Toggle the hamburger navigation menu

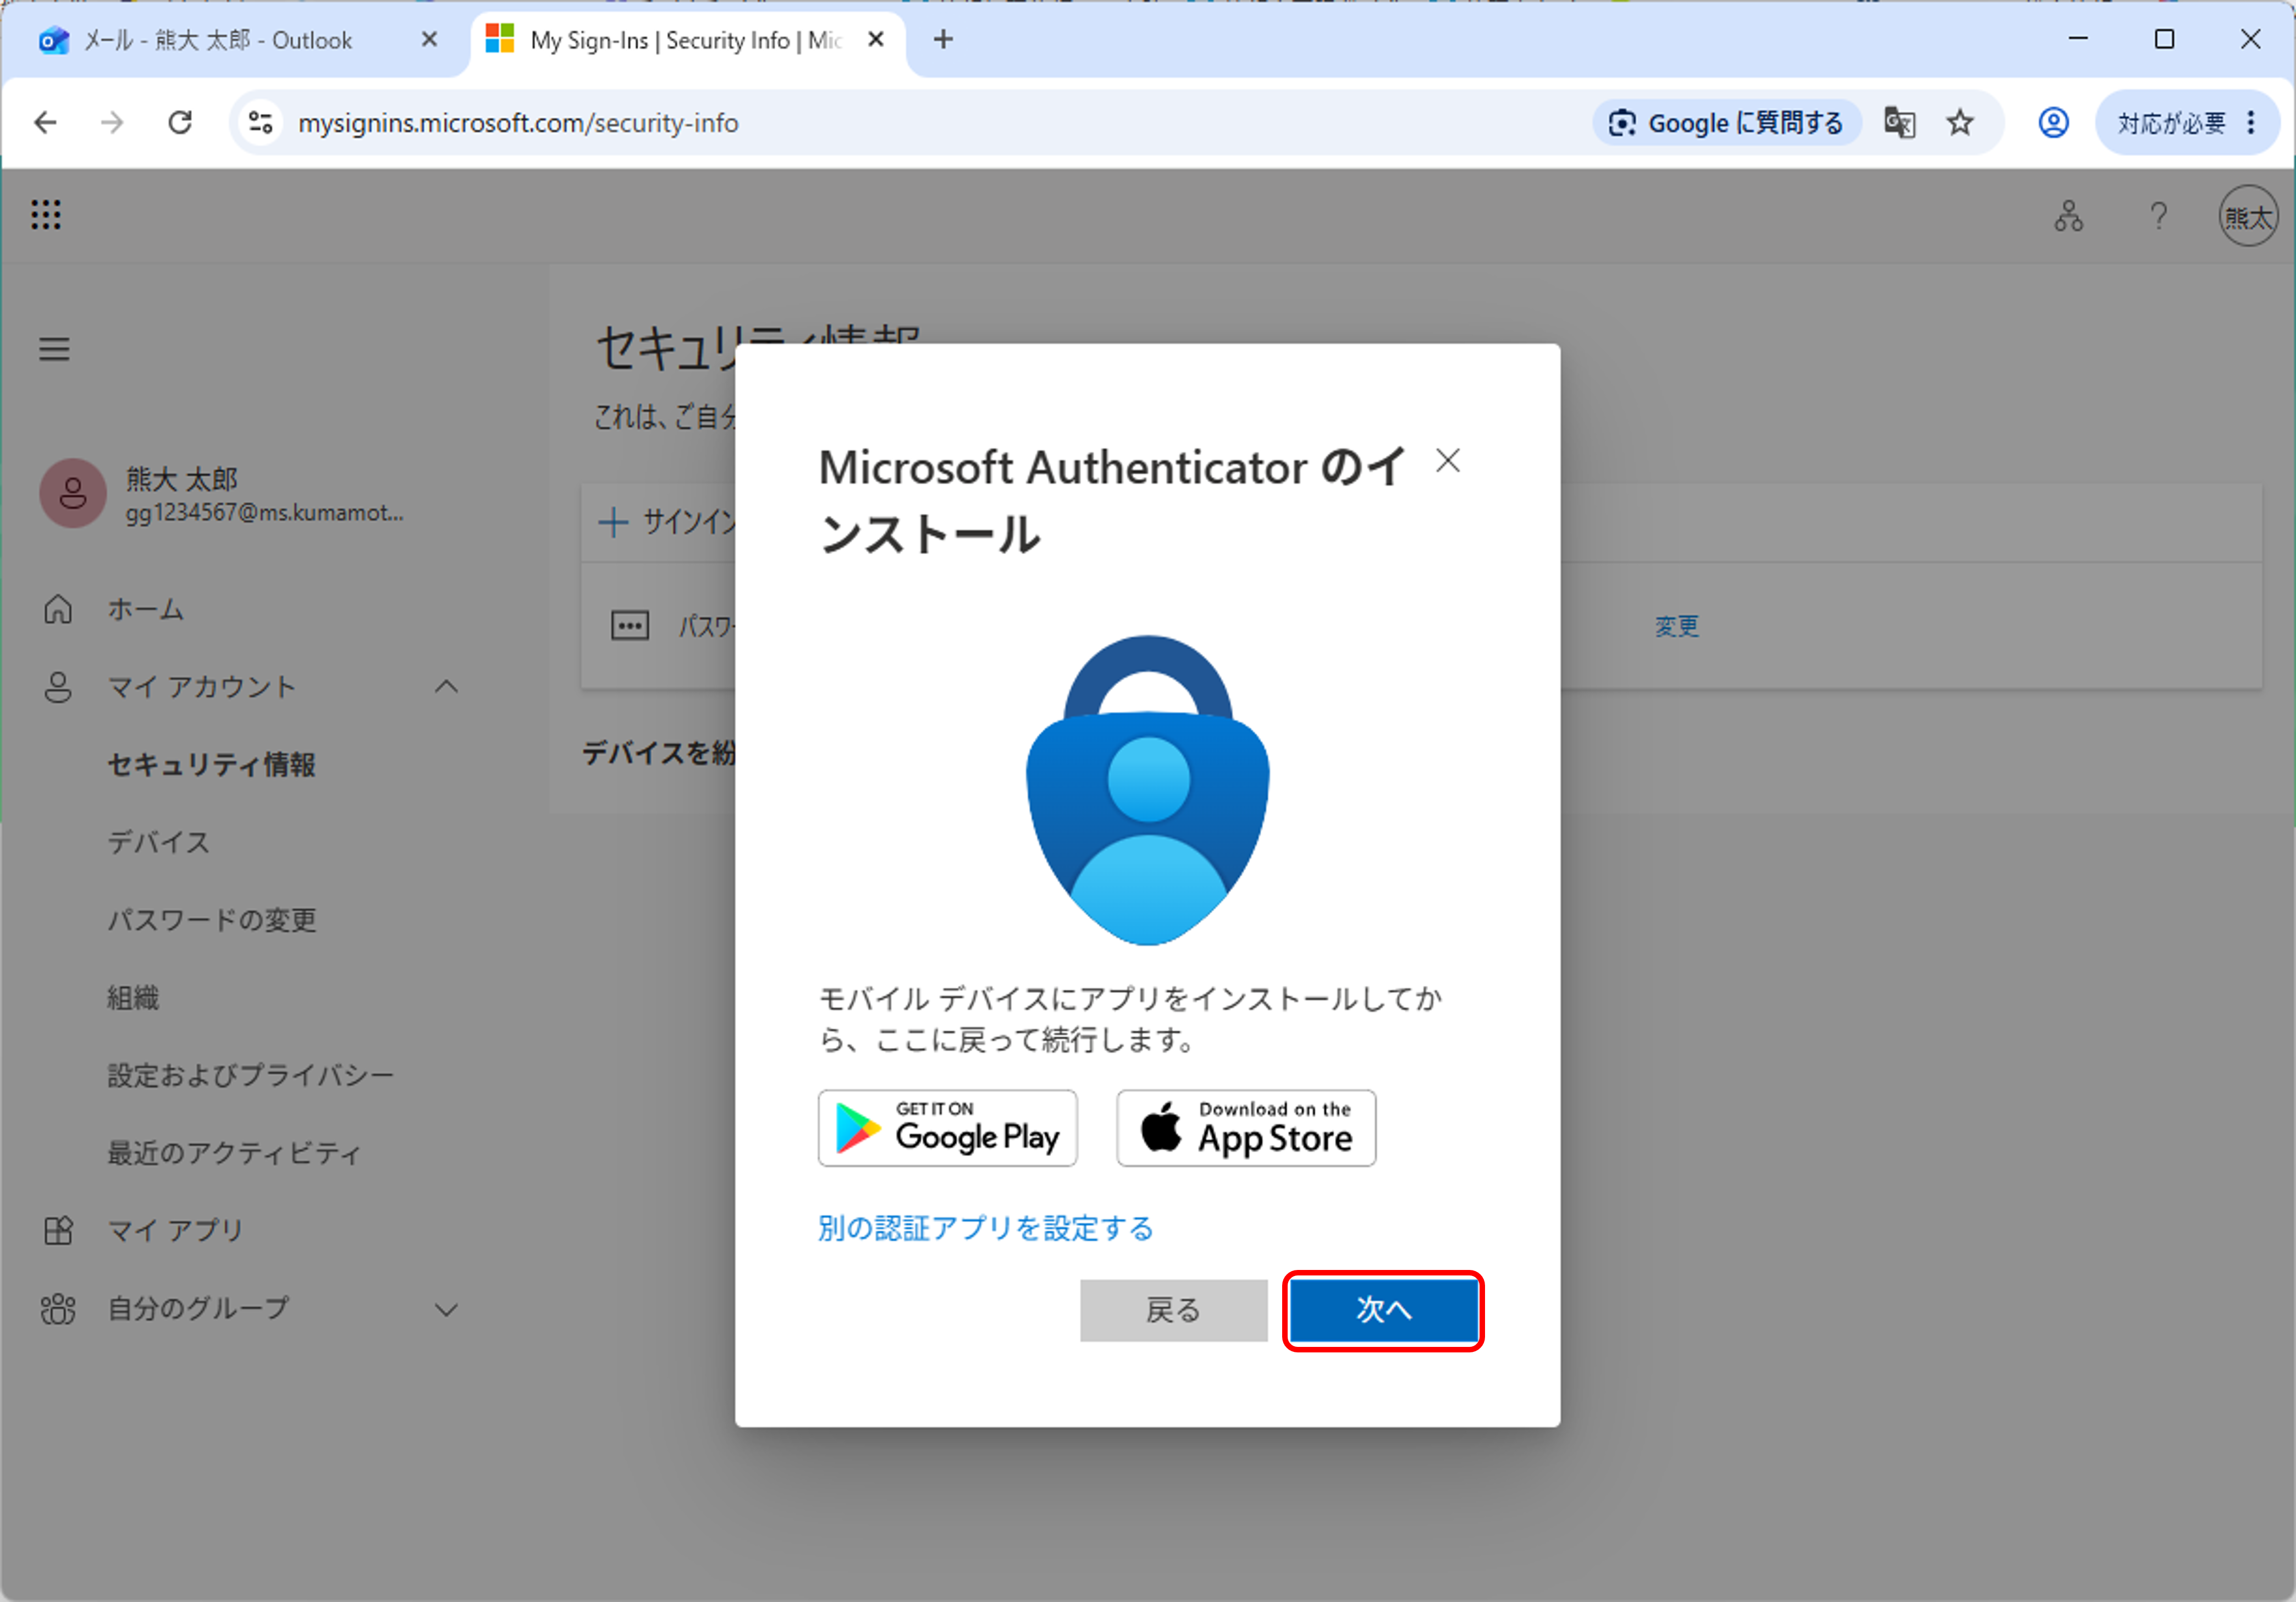[54, 349]
